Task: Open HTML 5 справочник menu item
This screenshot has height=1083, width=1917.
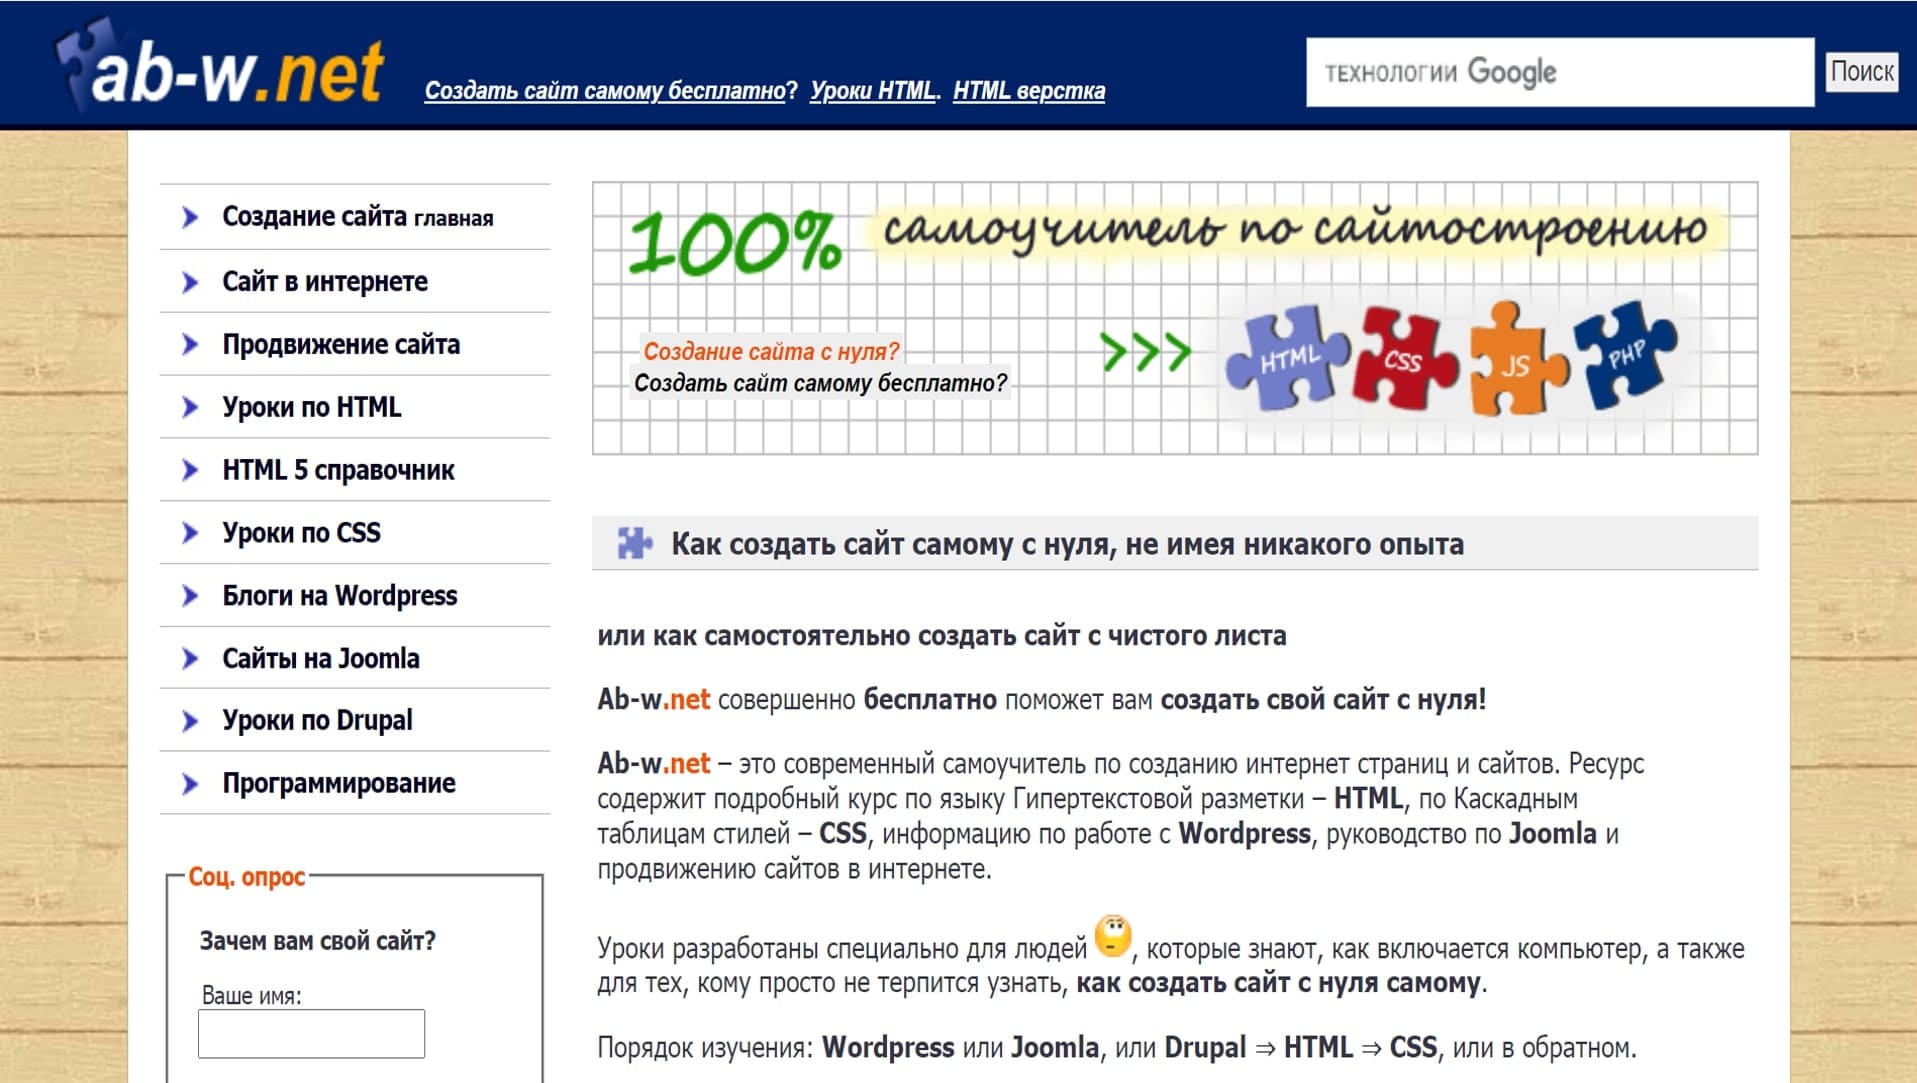Action: [338, 470]
